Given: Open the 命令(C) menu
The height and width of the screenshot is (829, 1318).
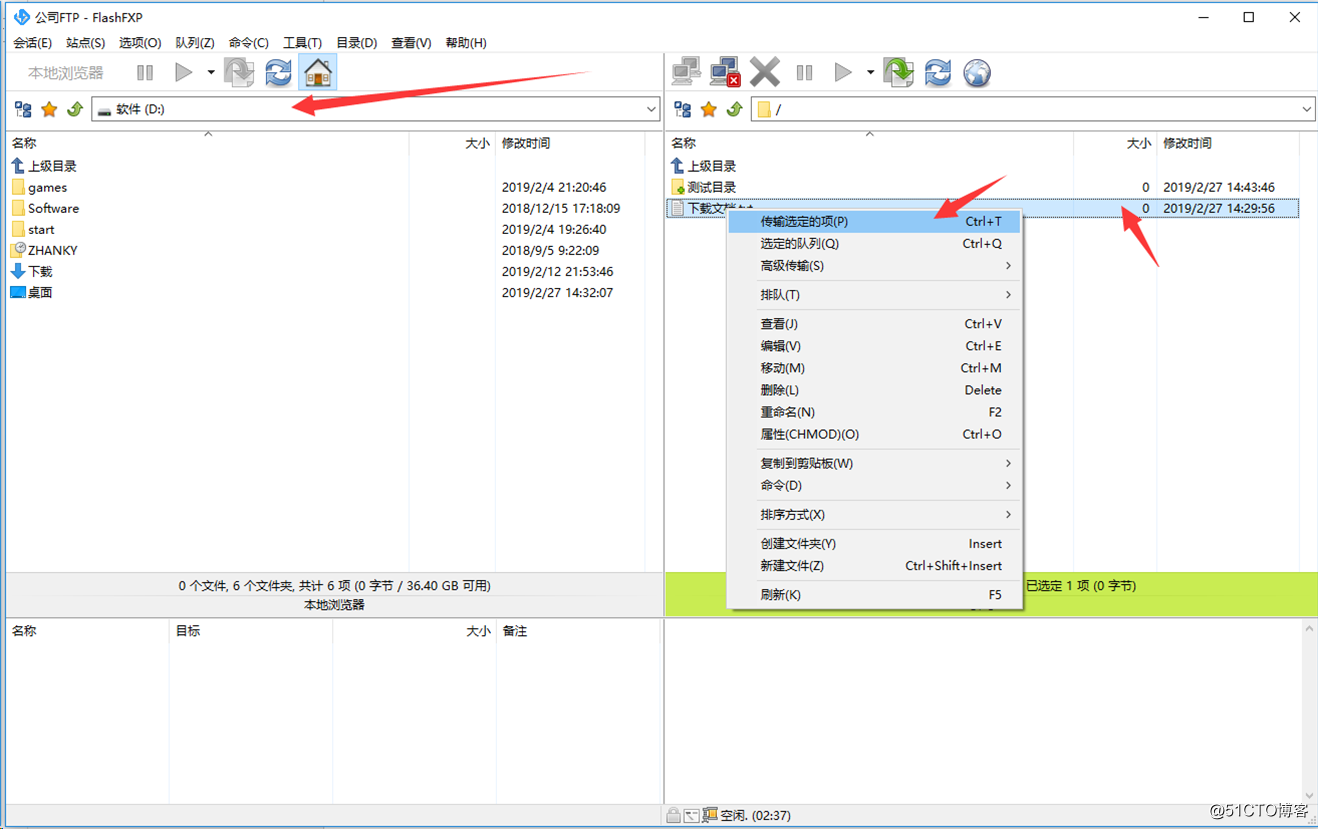Looking at the screenshot, I should point(249,43).
